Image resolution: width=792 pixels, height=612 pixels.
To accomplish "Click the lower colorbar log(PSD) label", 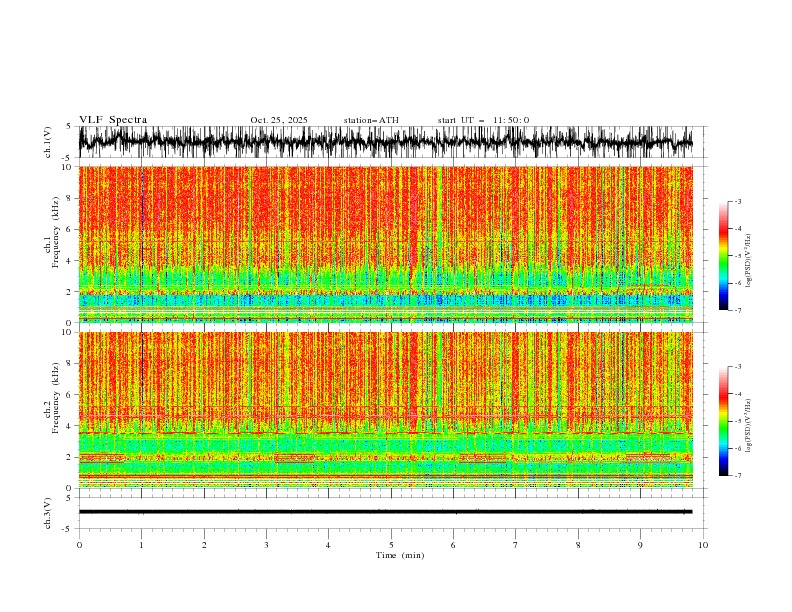I will point(750,425).
